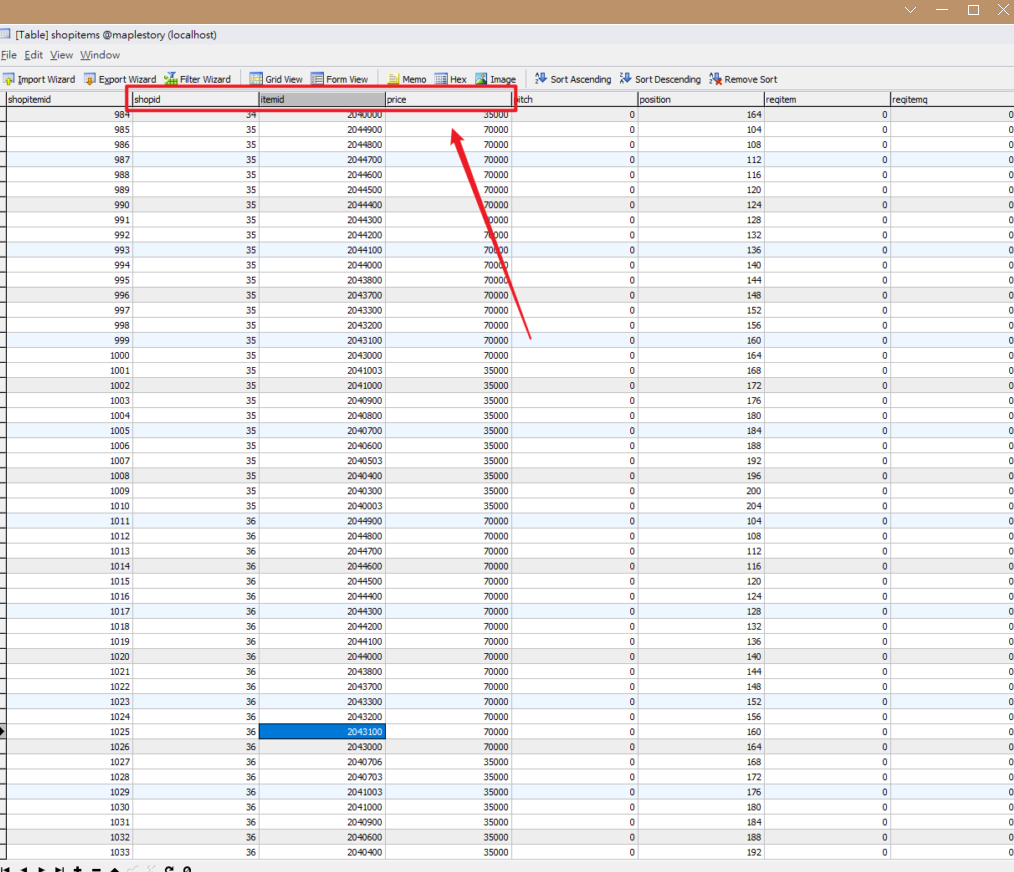Select shopitemid cell 985

coord(69,129)
